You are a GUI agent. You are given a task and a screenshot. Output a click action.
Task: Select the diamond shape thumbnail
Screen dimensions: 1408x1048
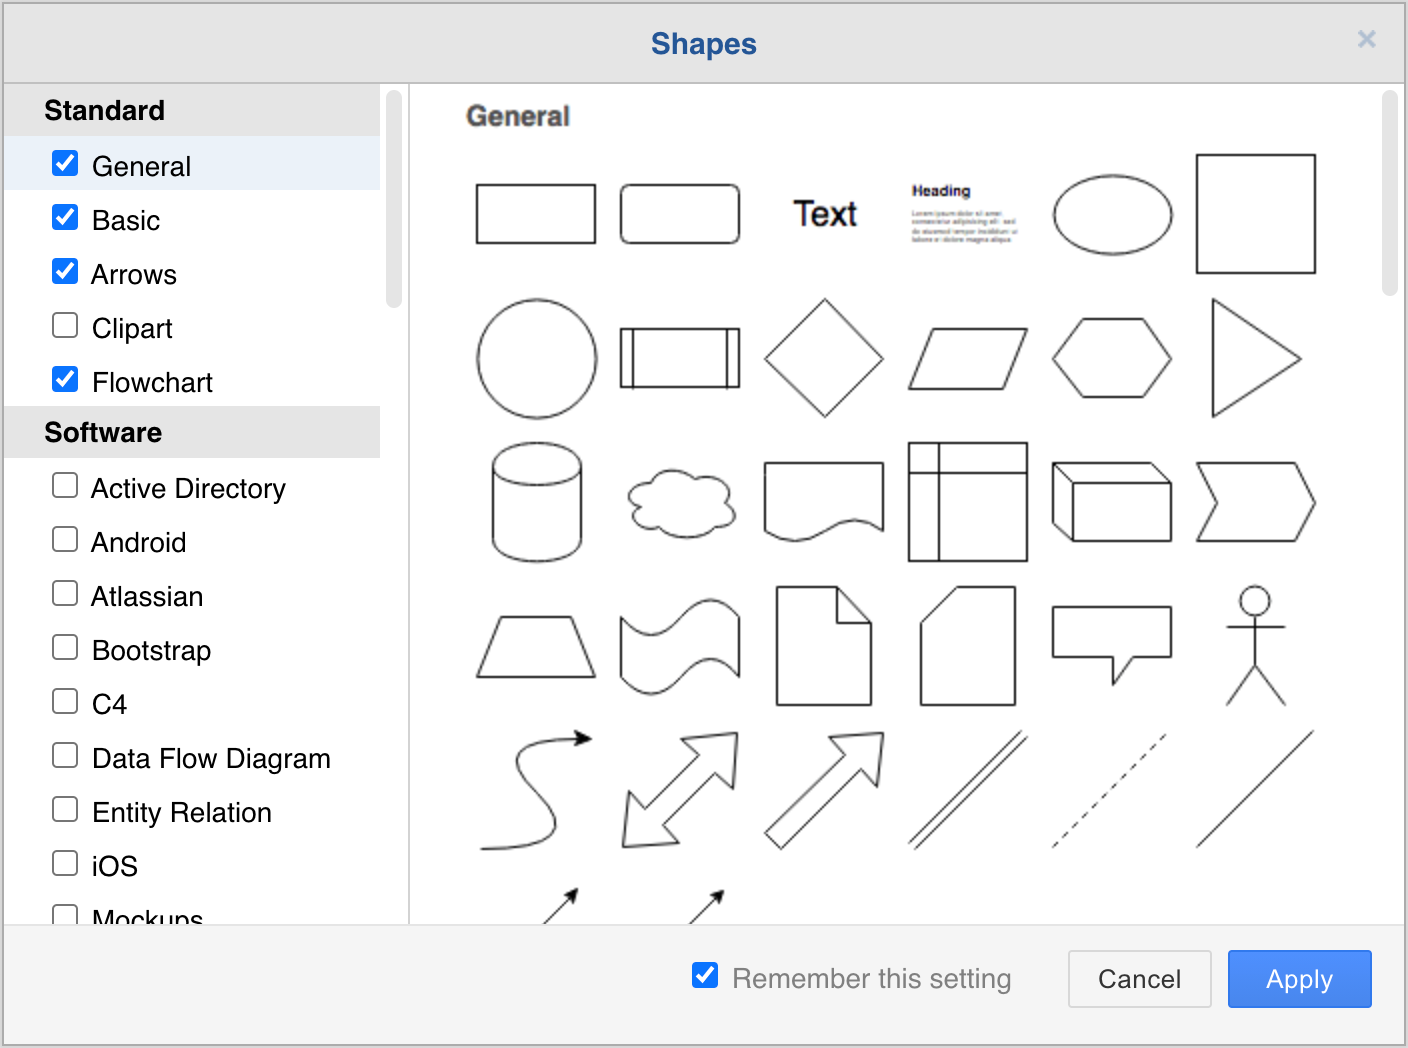pyautogui.click(x=823, y=358)
